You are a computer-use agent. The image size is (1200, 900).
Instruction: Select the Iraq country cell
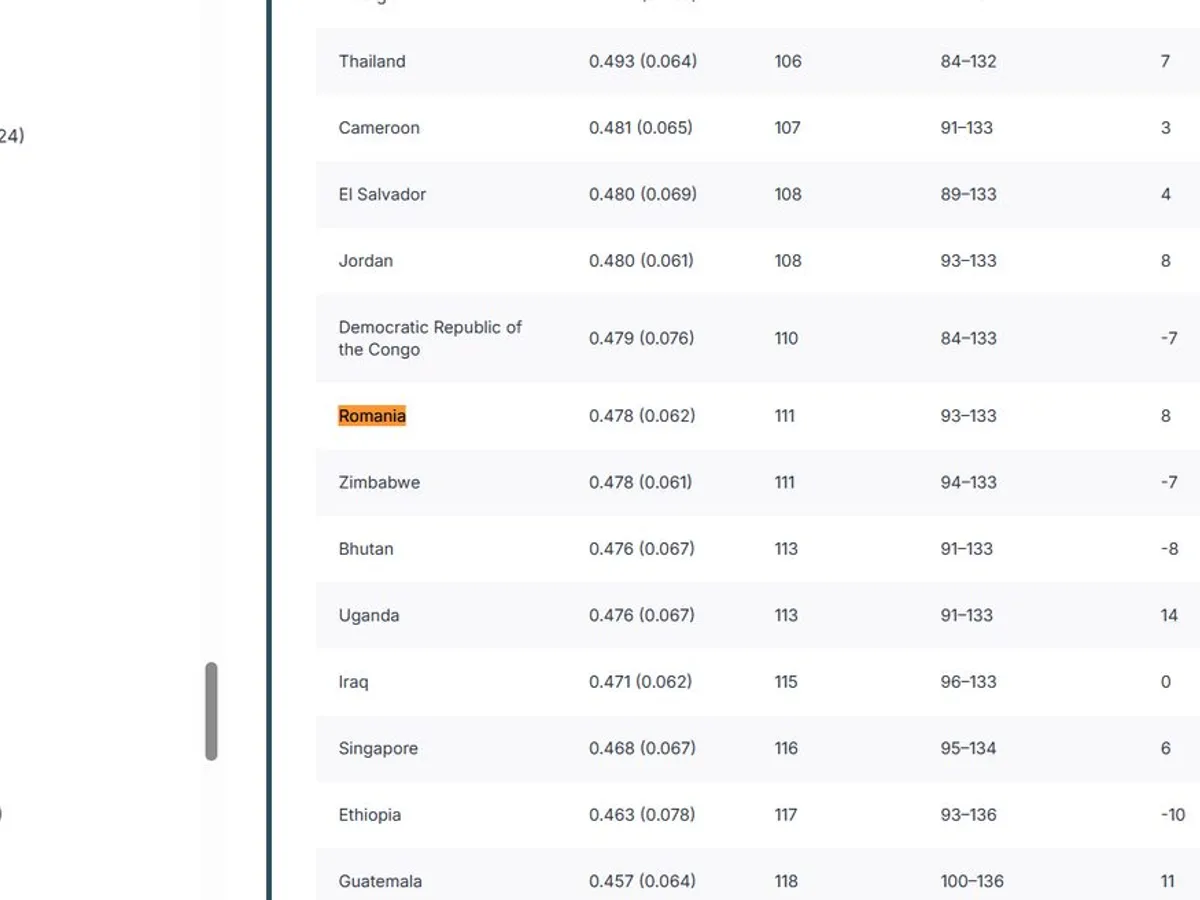(353, 682)
